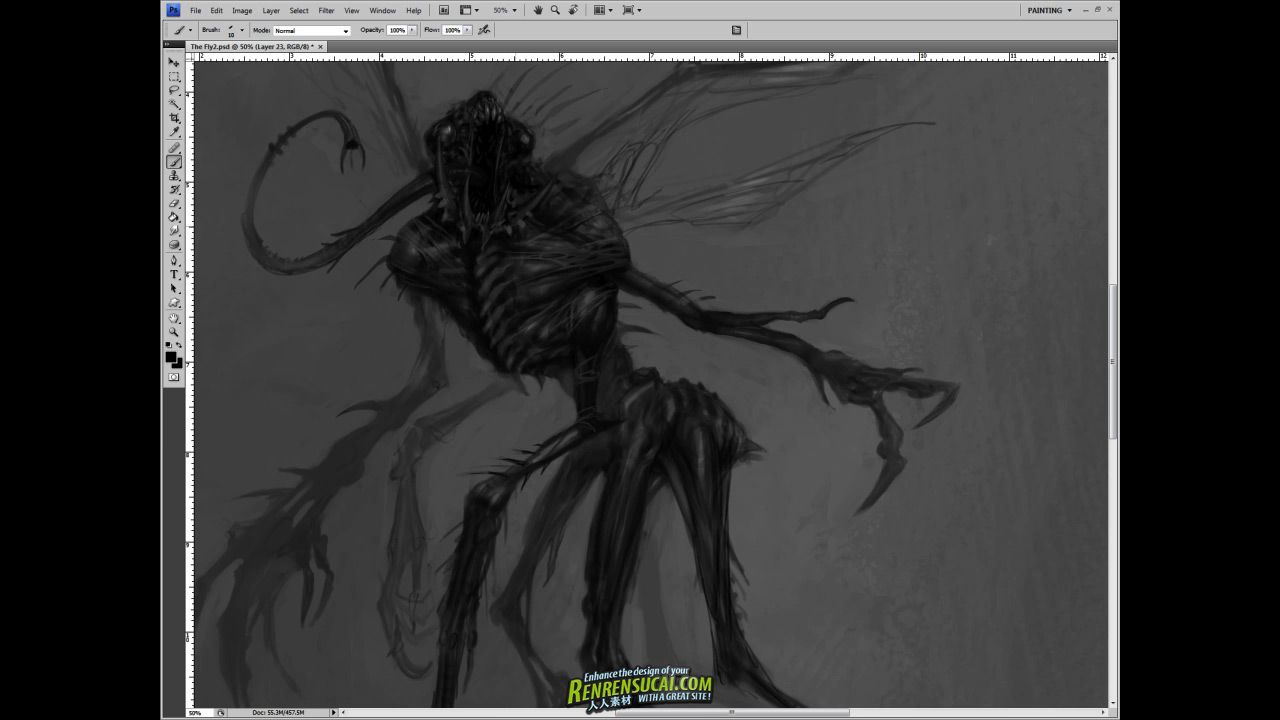
Task: Click the status bar zoom percentage field
Action: click(198, 712)
